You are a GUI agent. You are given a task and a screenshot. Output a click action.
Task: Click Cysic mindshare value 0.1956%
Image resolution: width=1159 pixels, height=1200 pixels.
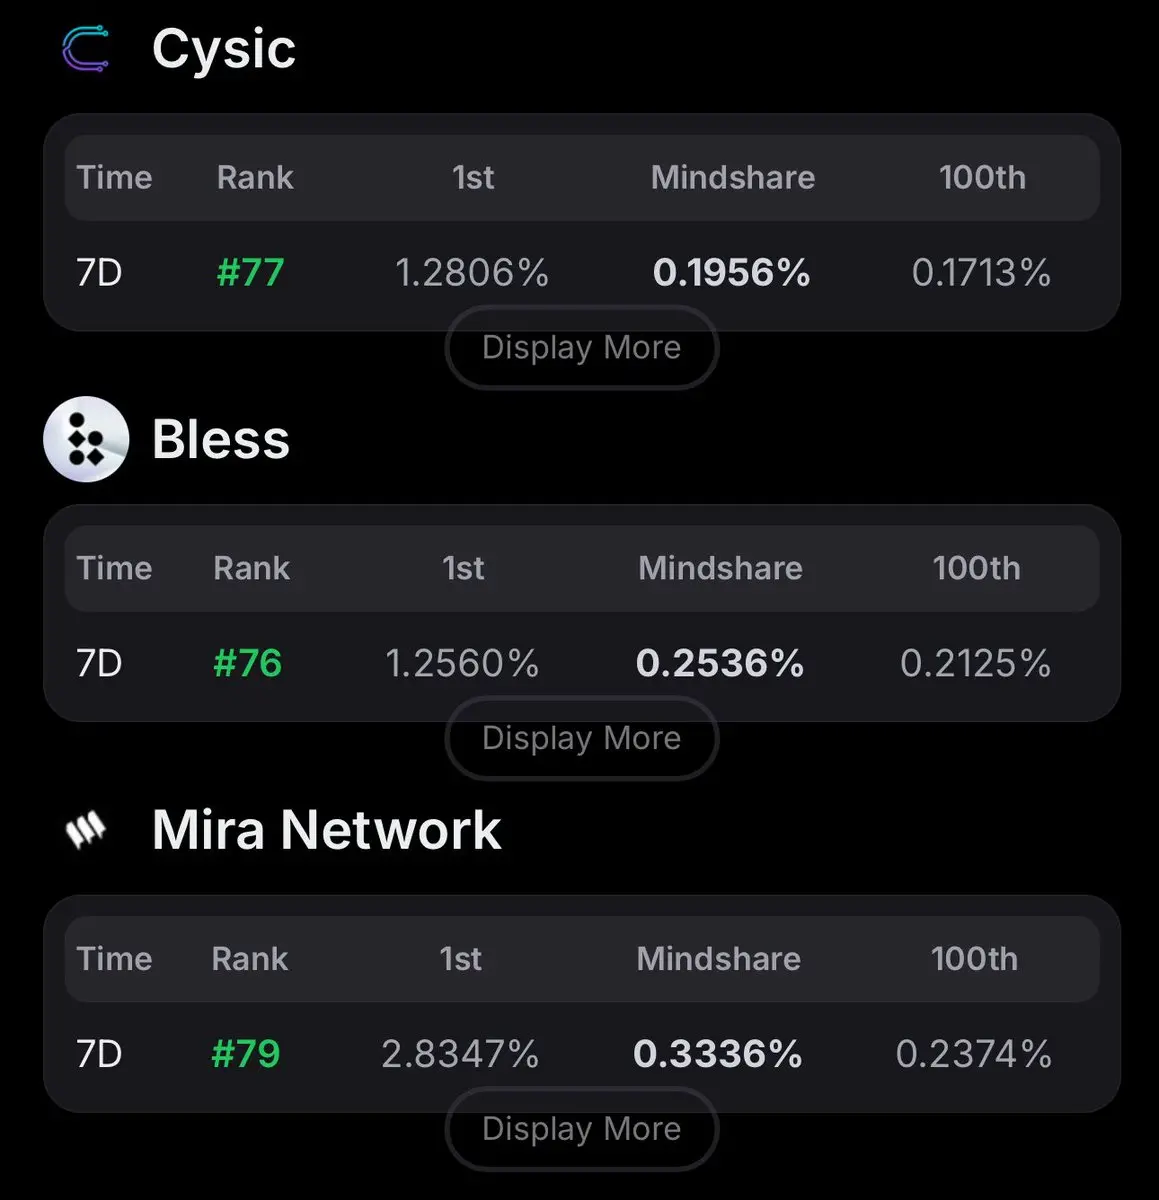coord(731,272)
